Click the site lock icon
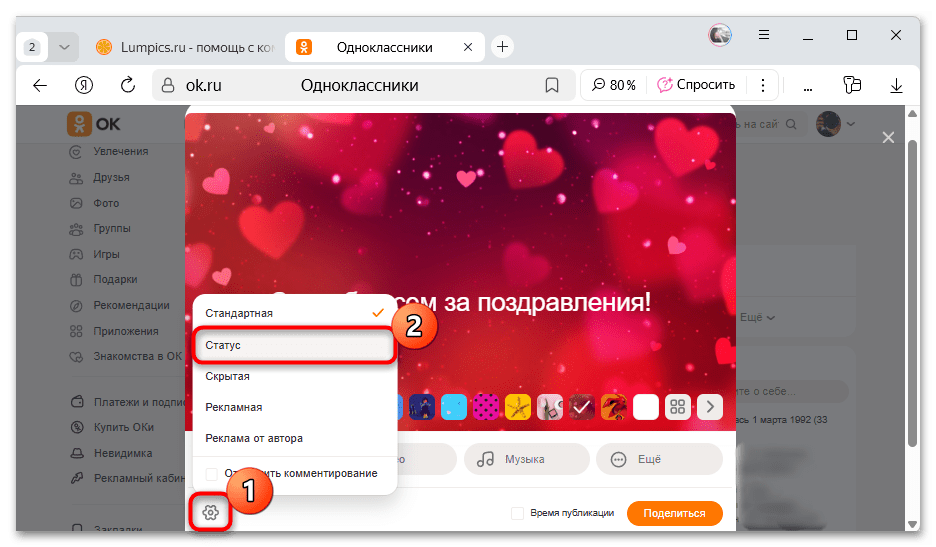 coord(168,85)
